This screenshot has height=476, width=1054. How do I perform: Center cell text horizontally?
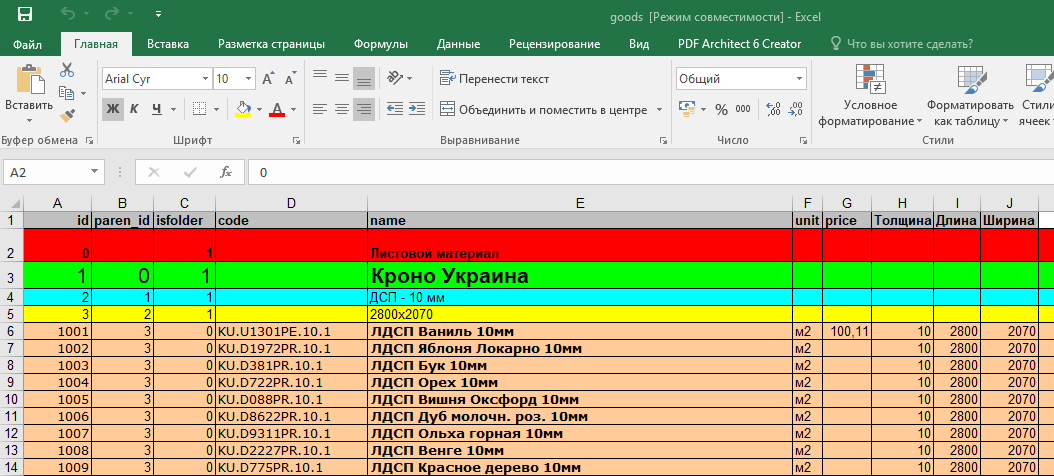(x=342, y=109)
